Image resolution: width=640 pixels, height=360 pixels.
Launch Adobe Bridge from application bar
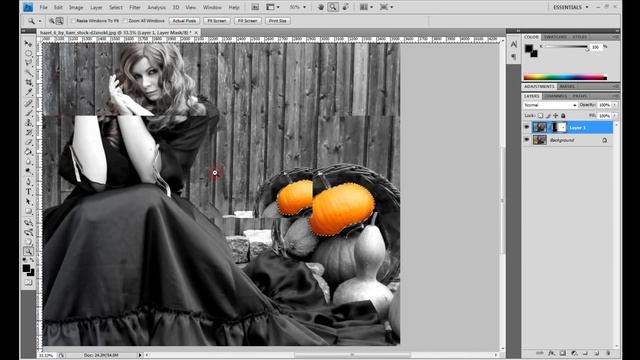255,7
